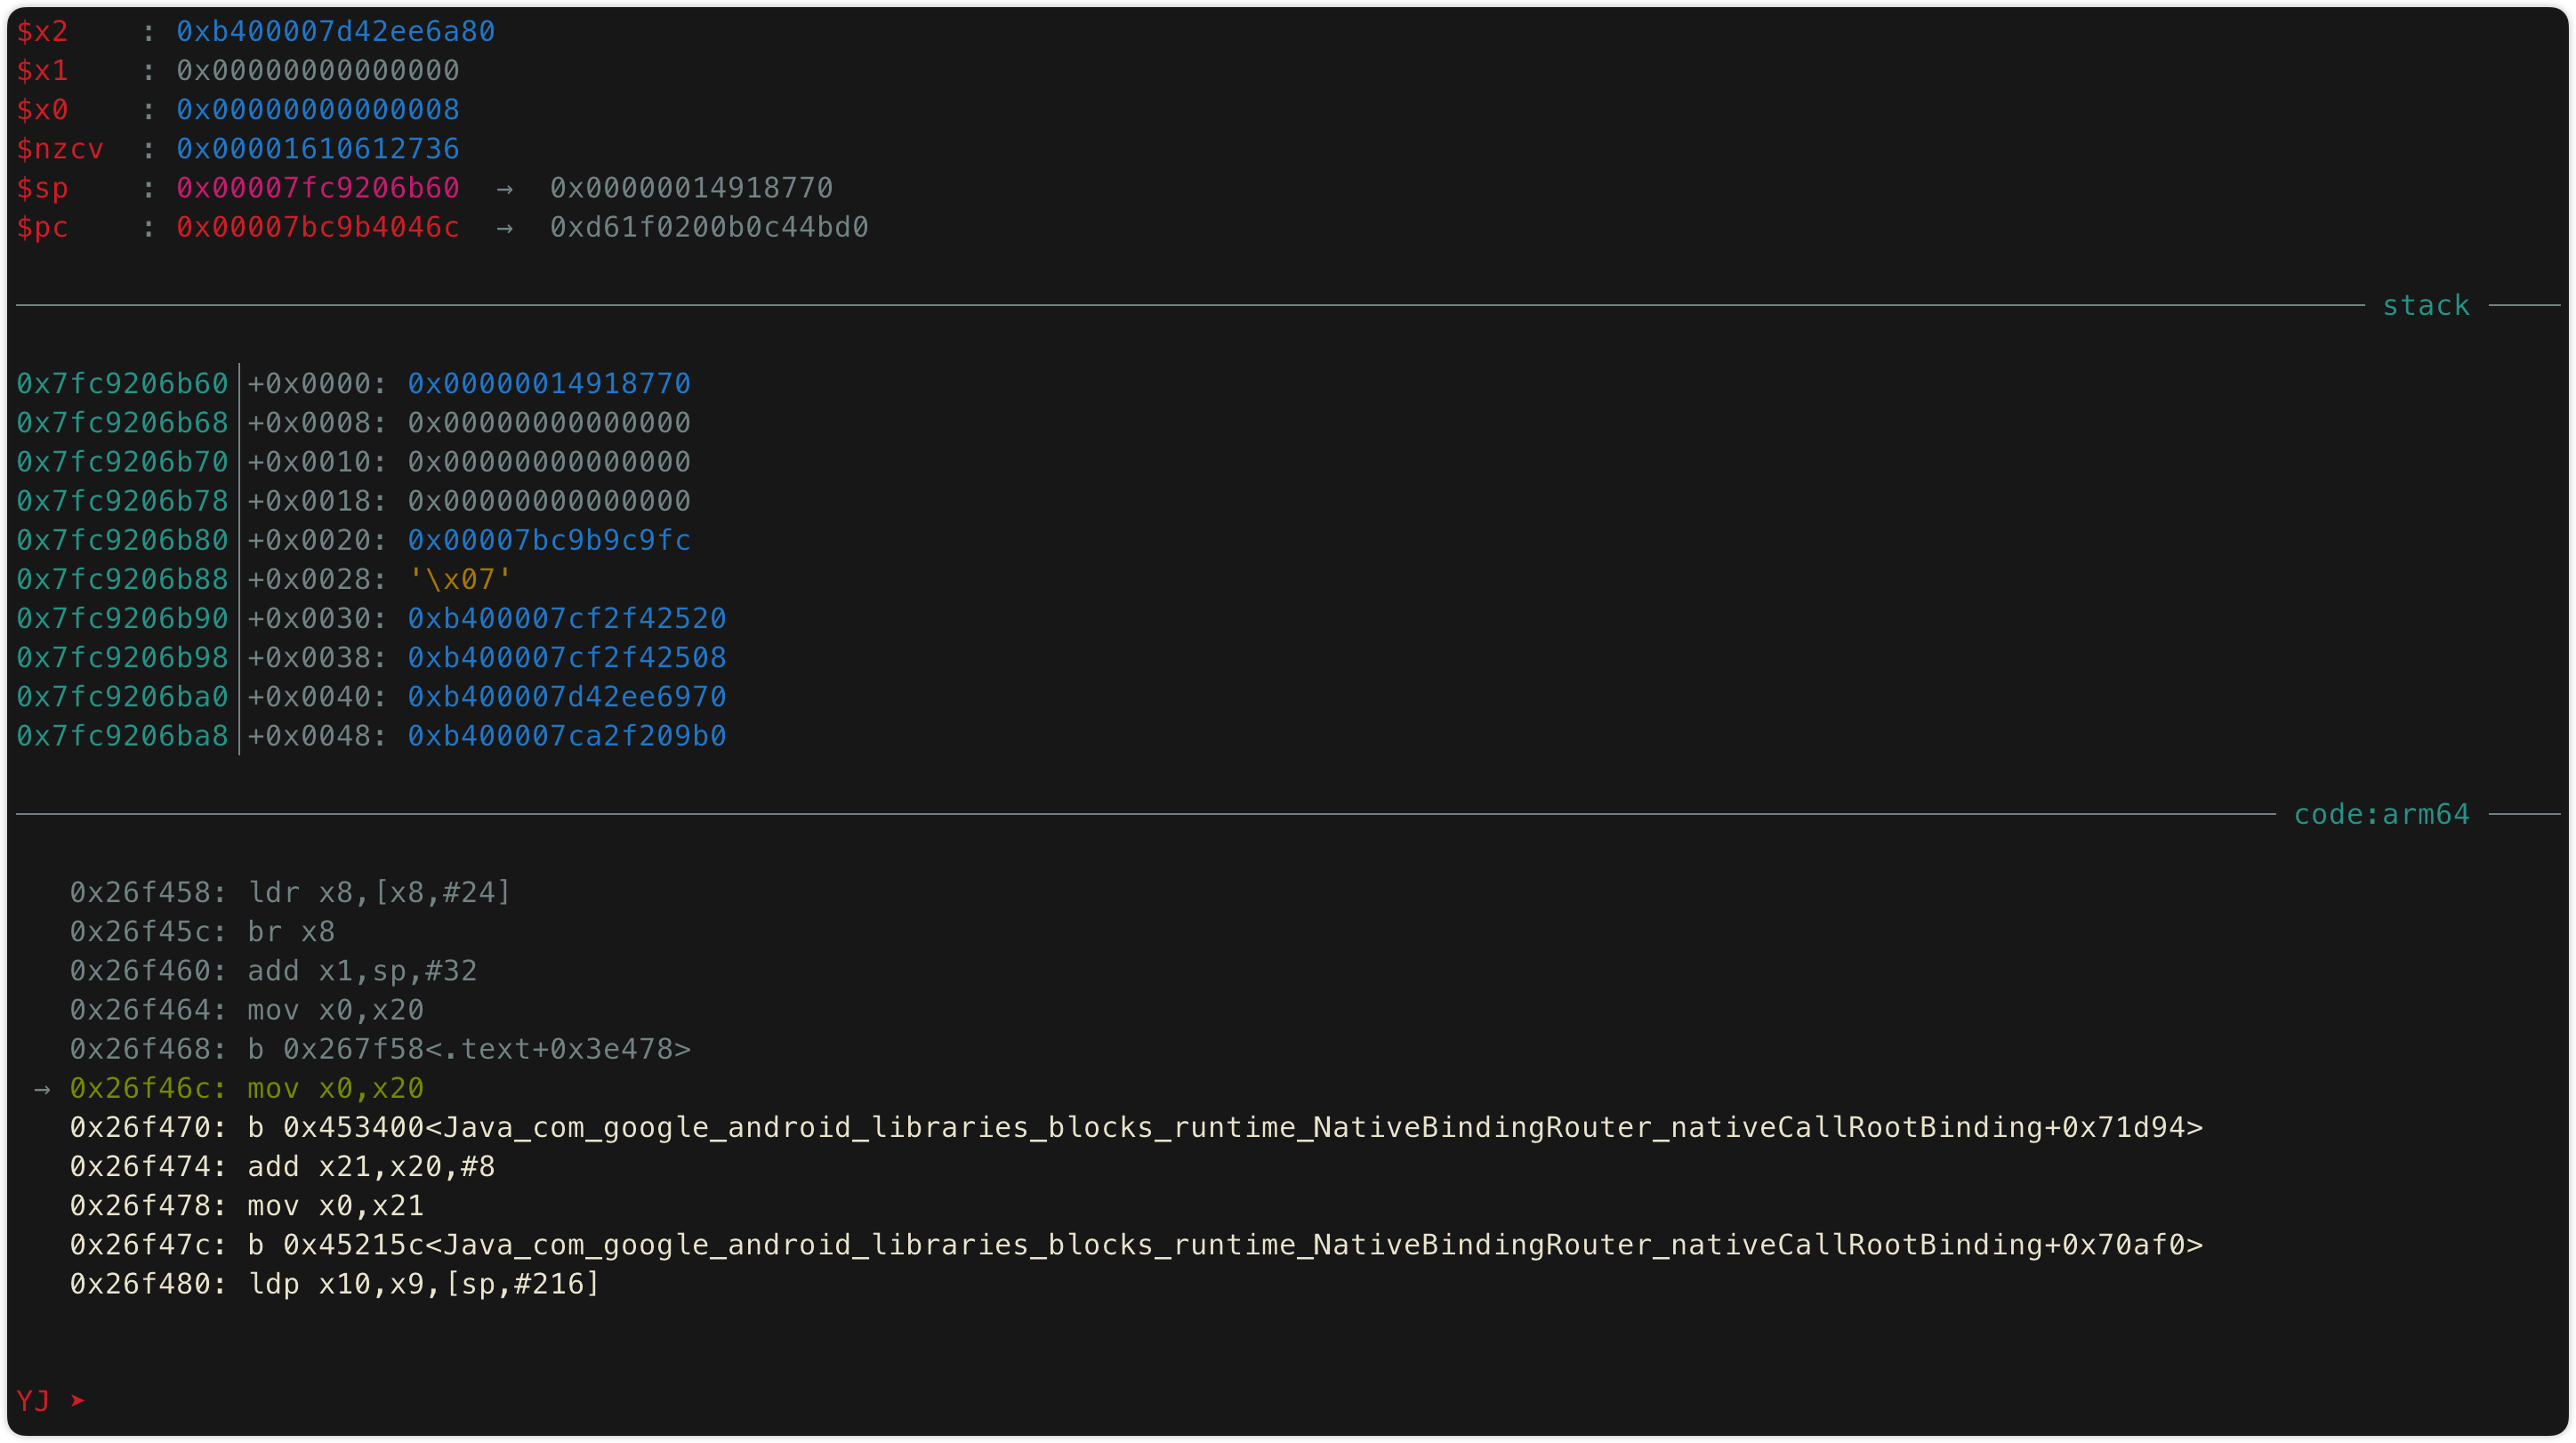The image size is (2576, 1443).
Task: Select the dereferenced value 0xd61f0200b0c44bd0
Action: [x=709, y=227]
